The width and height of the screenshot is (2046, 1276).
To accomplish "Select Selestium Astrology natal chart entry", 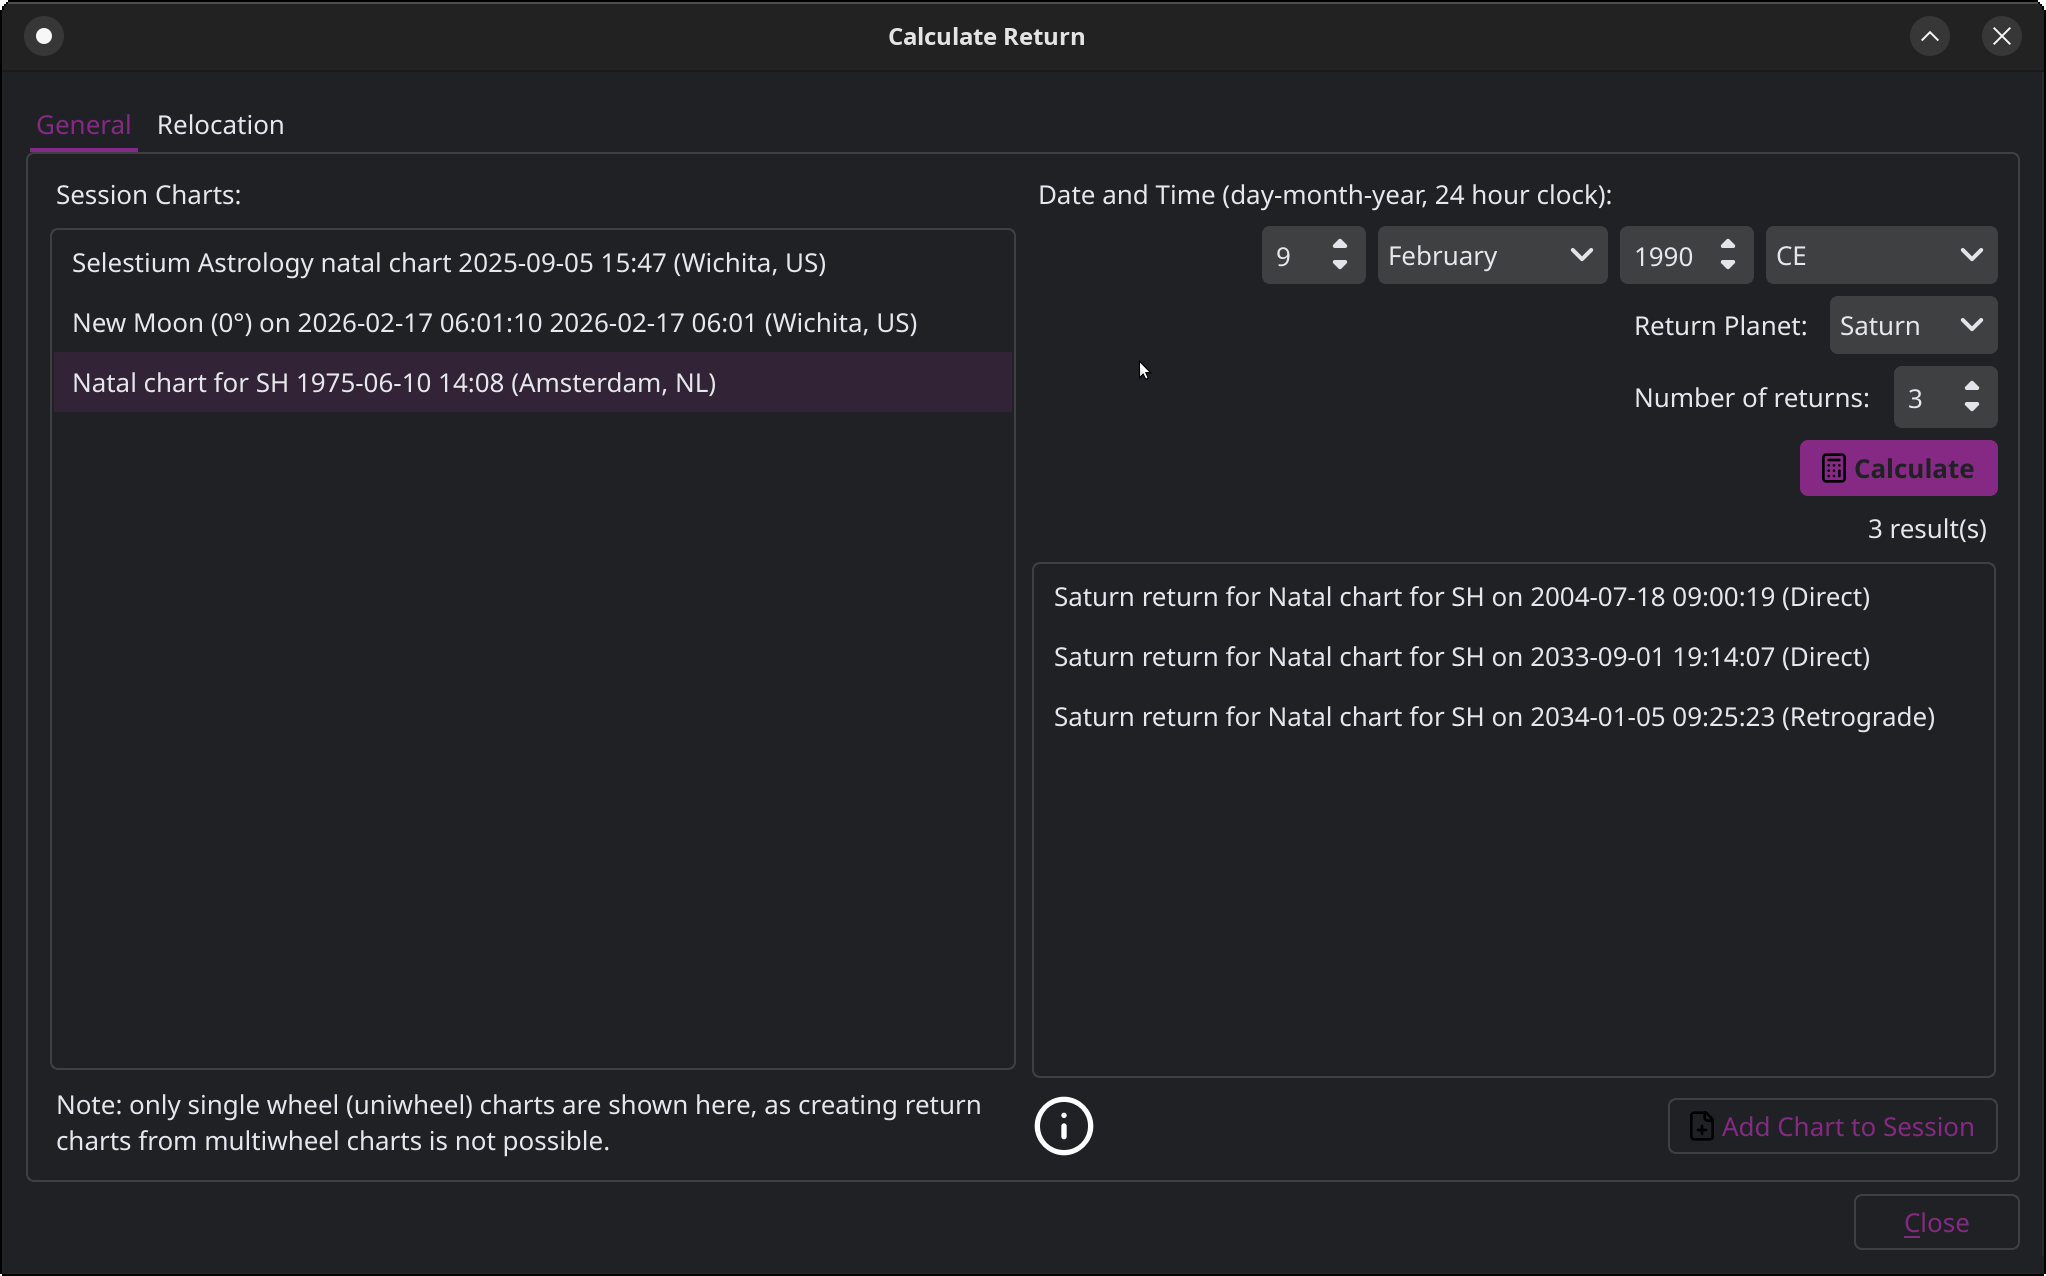I will [x=449, y=263].
